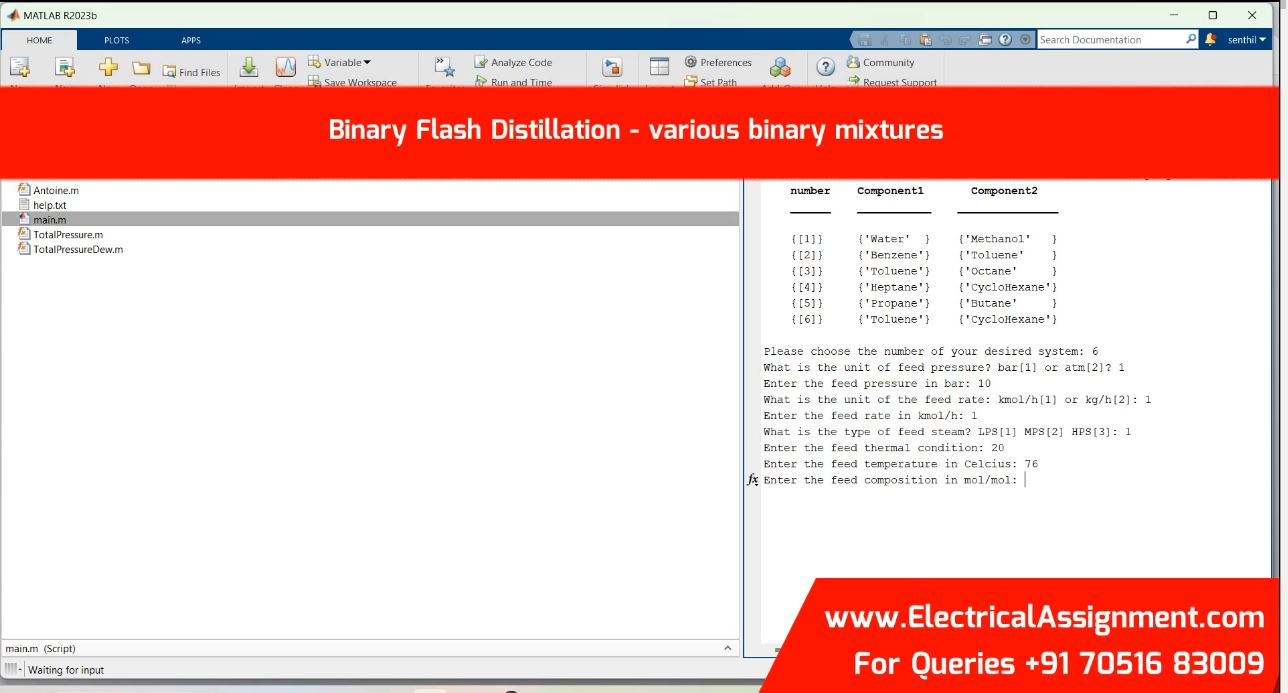Click 'Enter the feed pressure in bar: 10' line
This screenshot has width=1288, height=693.
[x=877, y=384]
